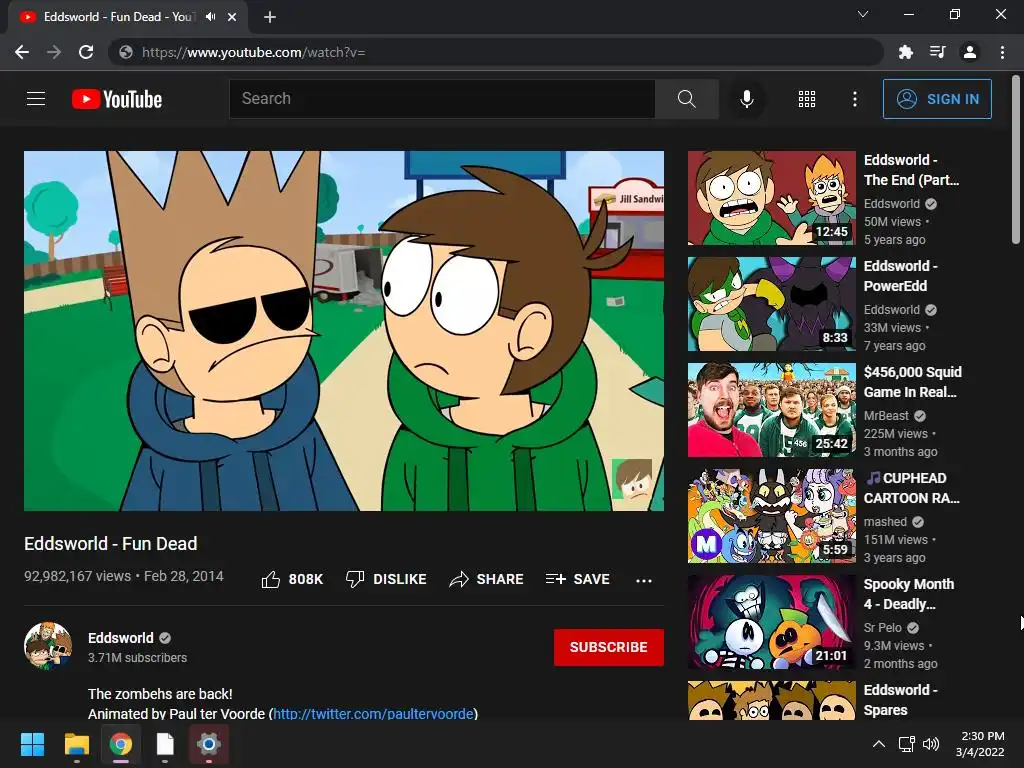Image resolution: width=1024 pixels, height=768 pixels.
Task: Open Chrome media controls icon
Action: [x=937, y=52]
